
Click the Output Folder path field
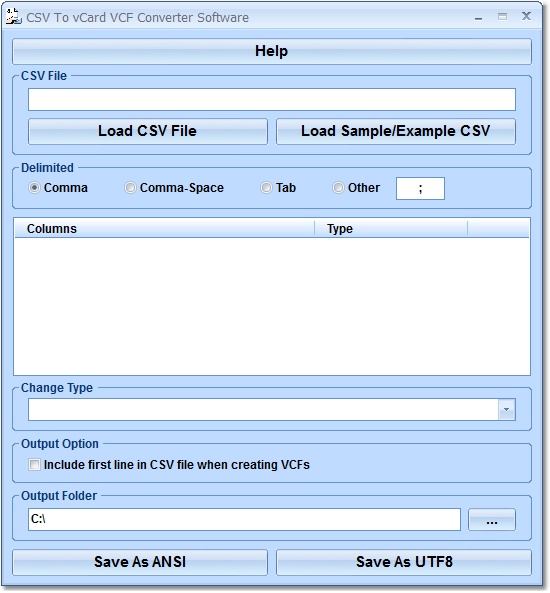244,519
